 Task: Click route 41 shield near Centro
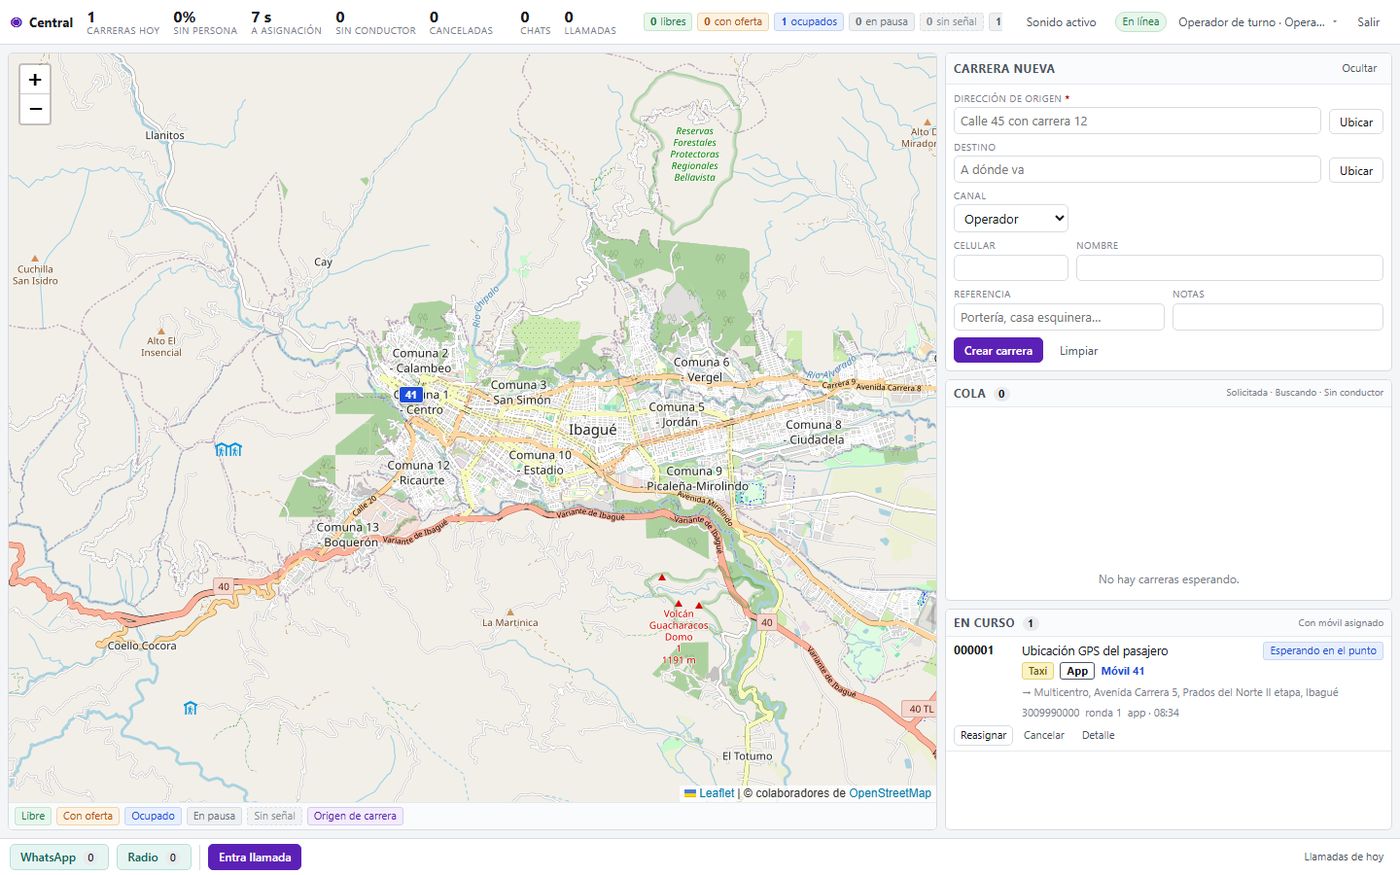point(410,395)
